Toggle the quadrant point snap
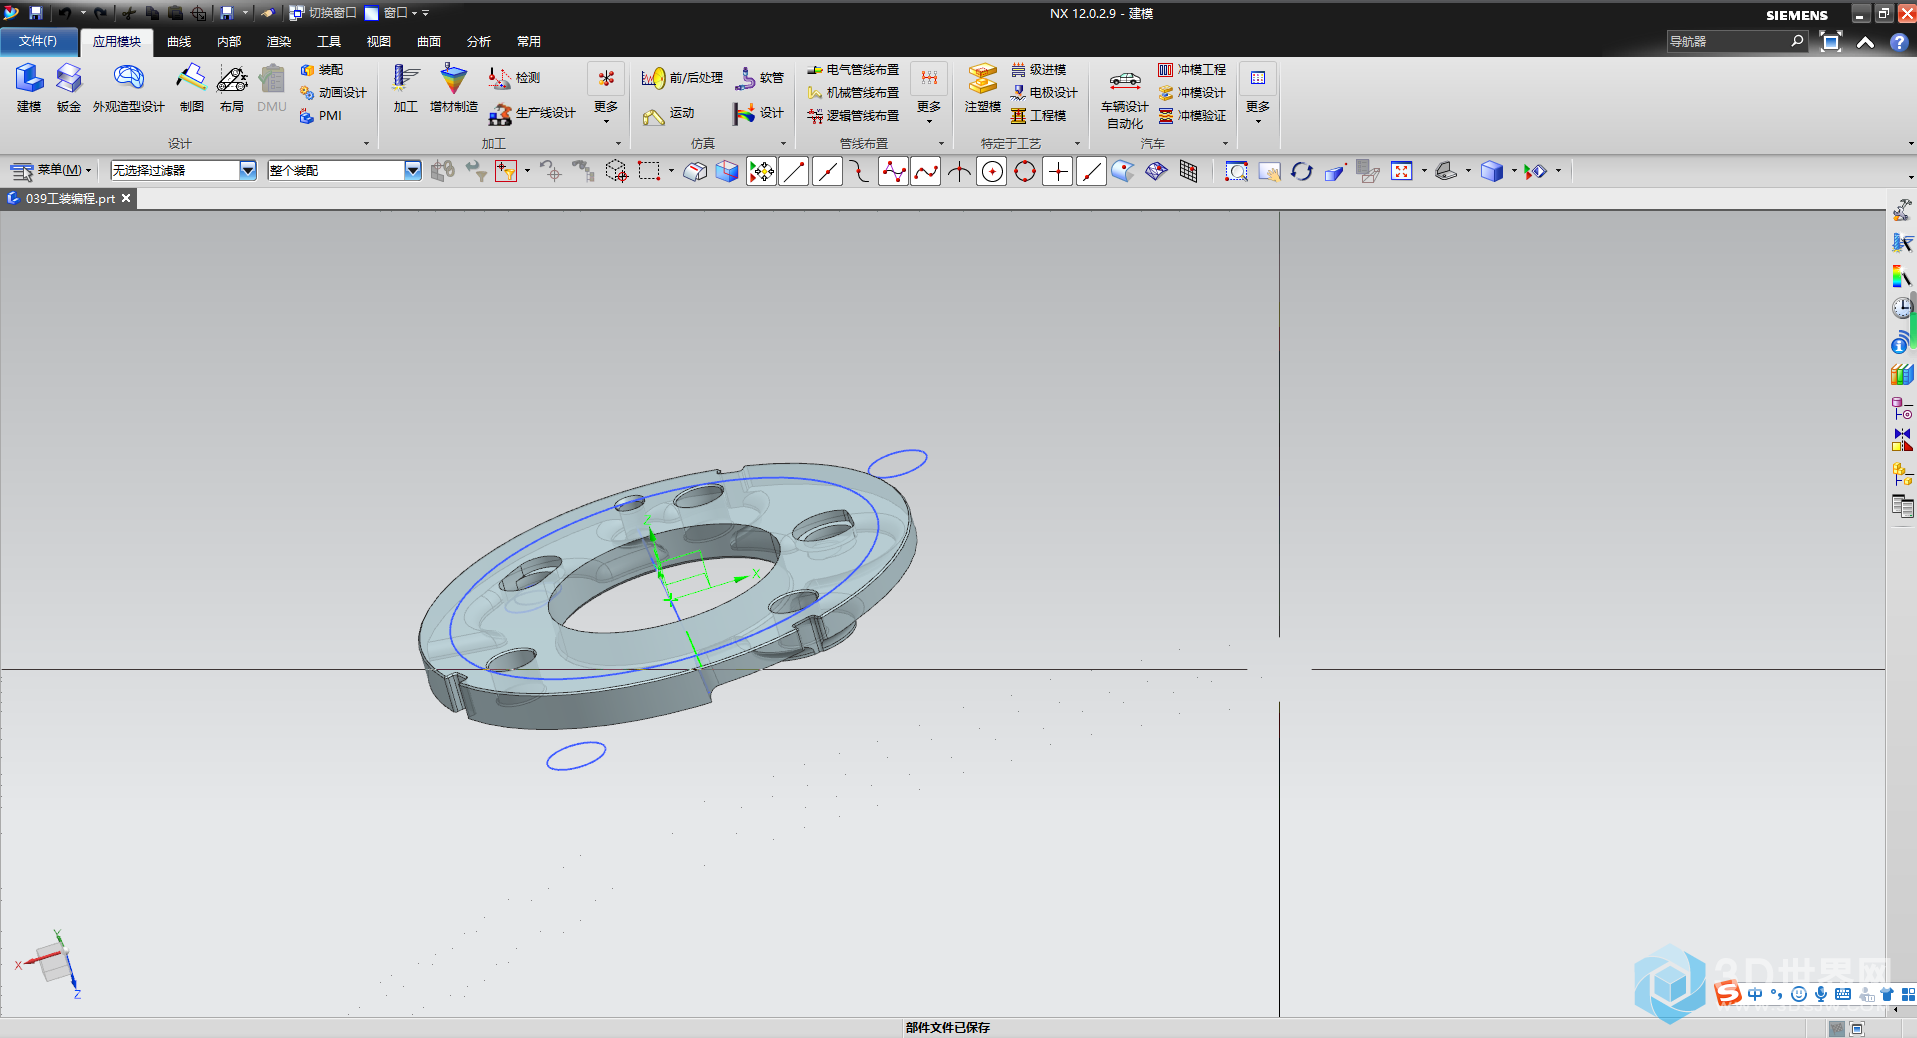This screenshot has width=1917, height=1038. click(1025, 172)
